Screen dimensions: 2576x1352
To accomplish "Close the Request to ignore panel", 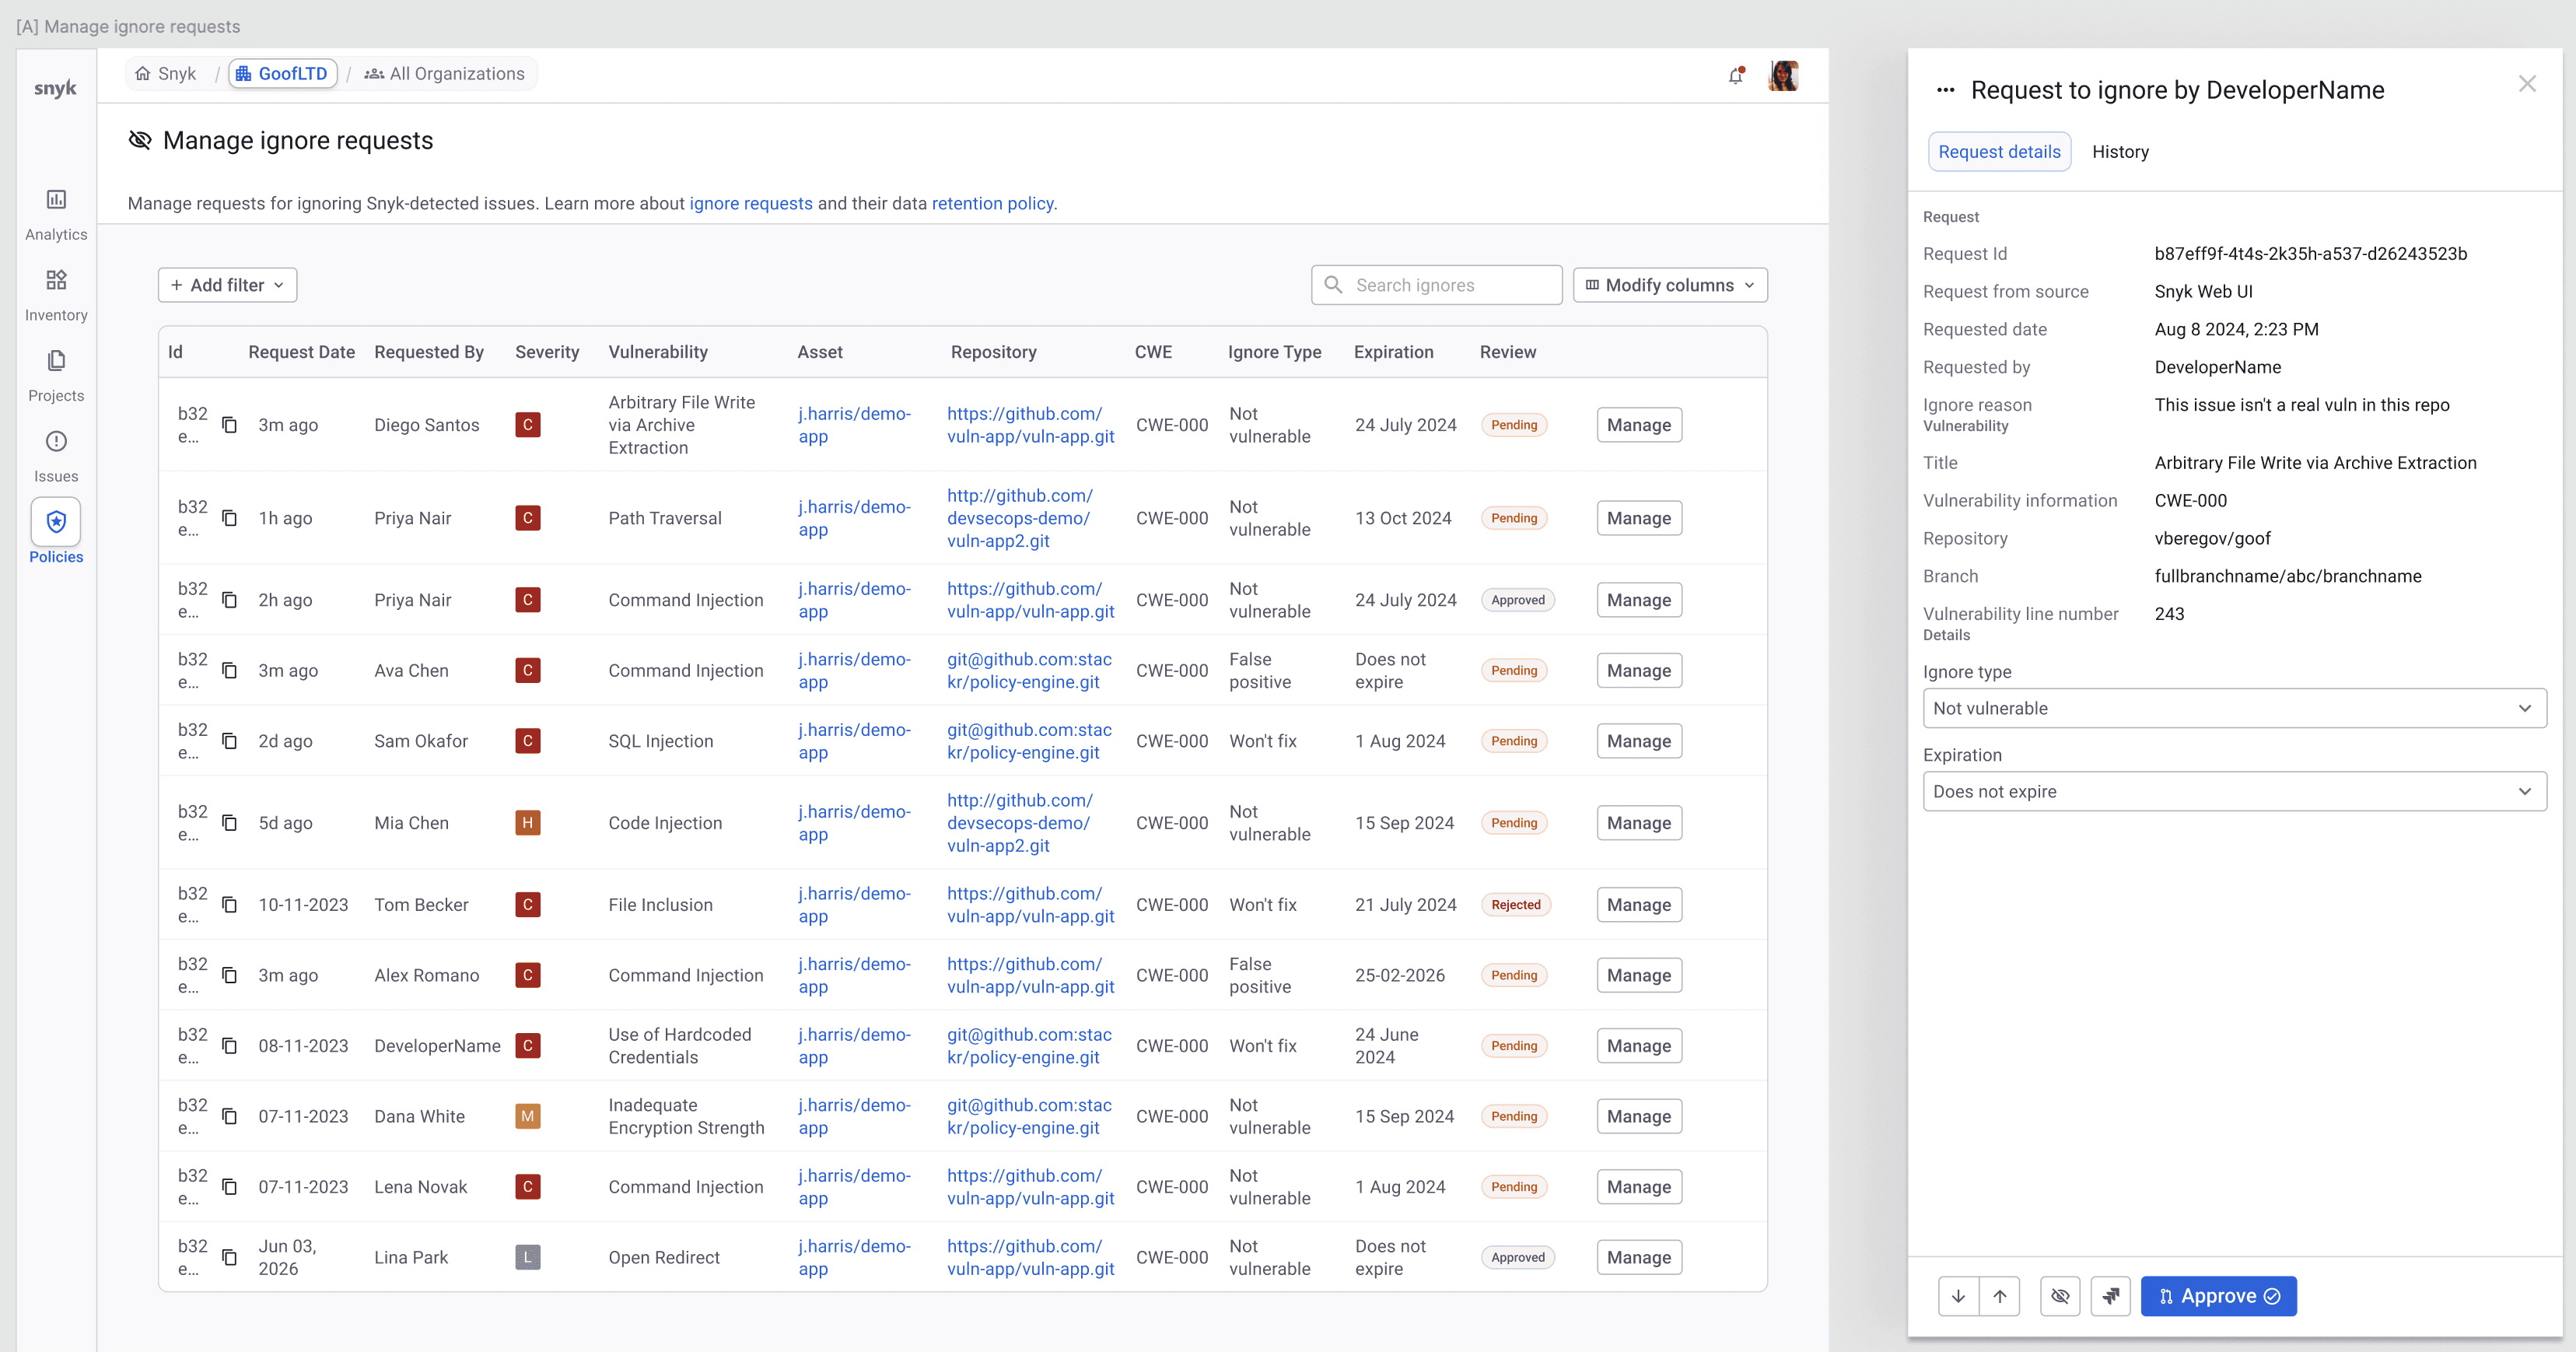I will click(x=2527, y=84).
